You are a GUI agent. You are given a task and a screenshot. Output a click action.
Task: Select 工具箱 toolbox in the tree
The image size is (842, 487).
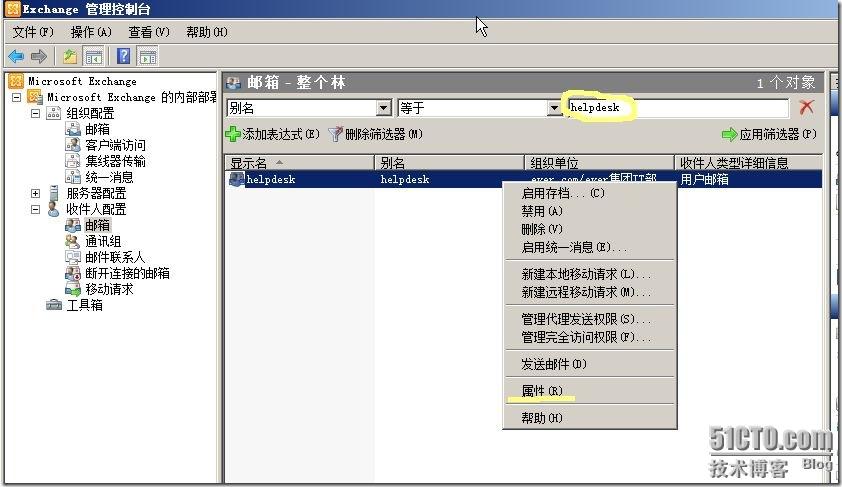click(x=84, y=305)
